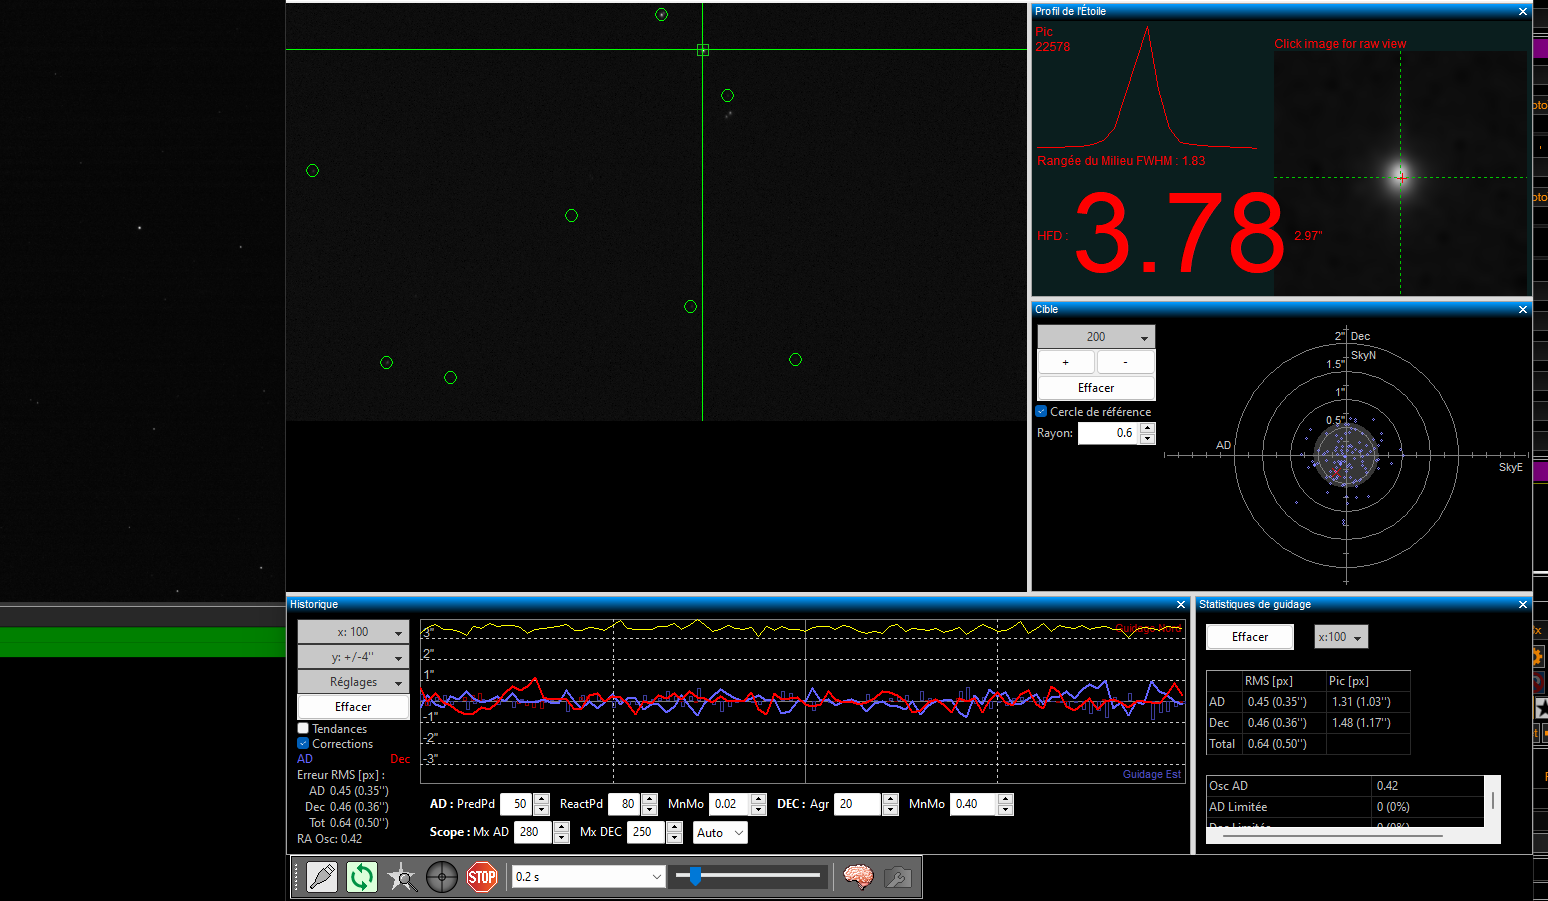Open the brain advanced settings icon
The image size is (1548, 901).
tap(858, 877)
